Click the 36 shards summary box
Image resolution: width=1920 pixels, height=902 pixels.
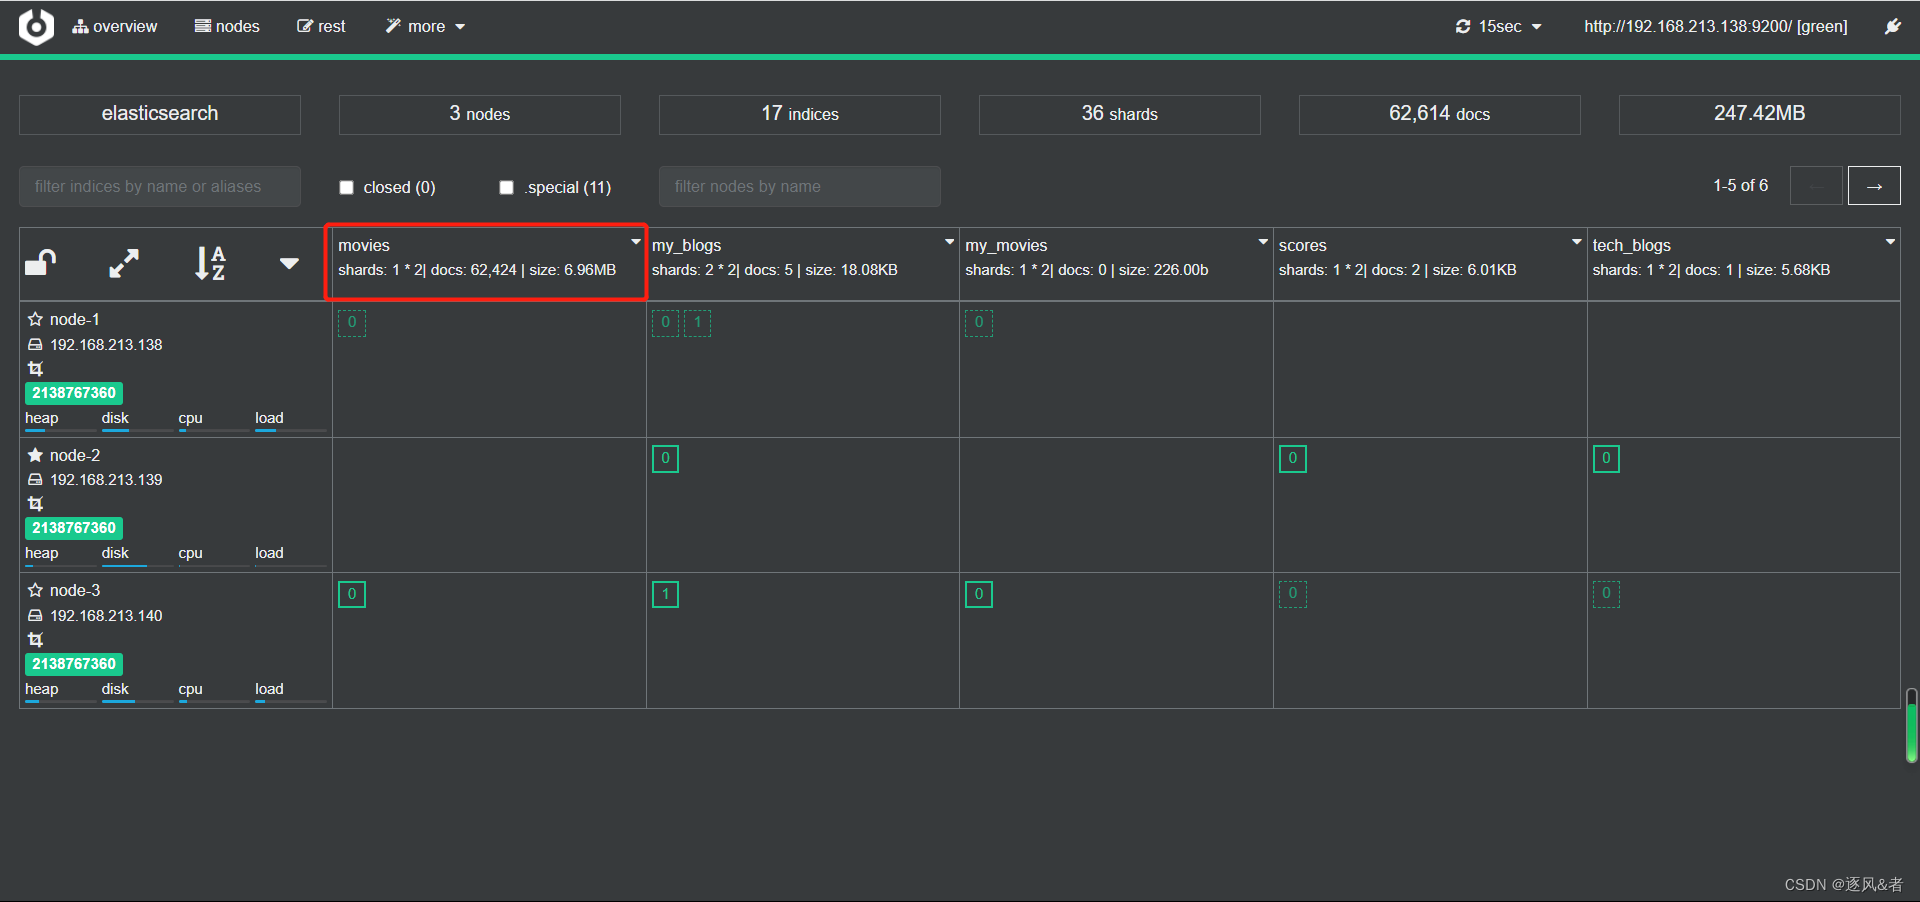(x=1120, y=114)
